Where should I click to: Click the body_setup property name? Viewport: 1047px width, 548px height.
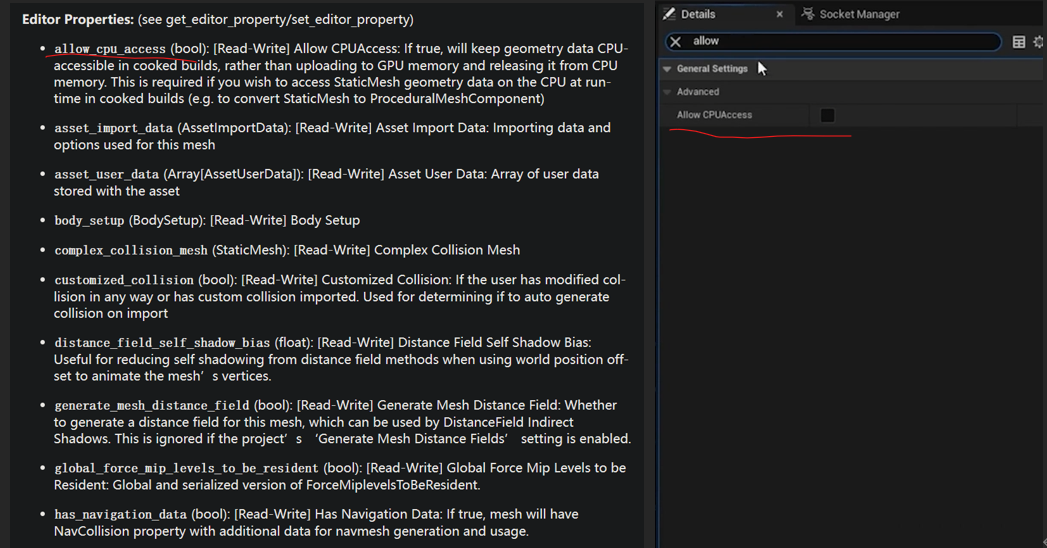point(89,220)
